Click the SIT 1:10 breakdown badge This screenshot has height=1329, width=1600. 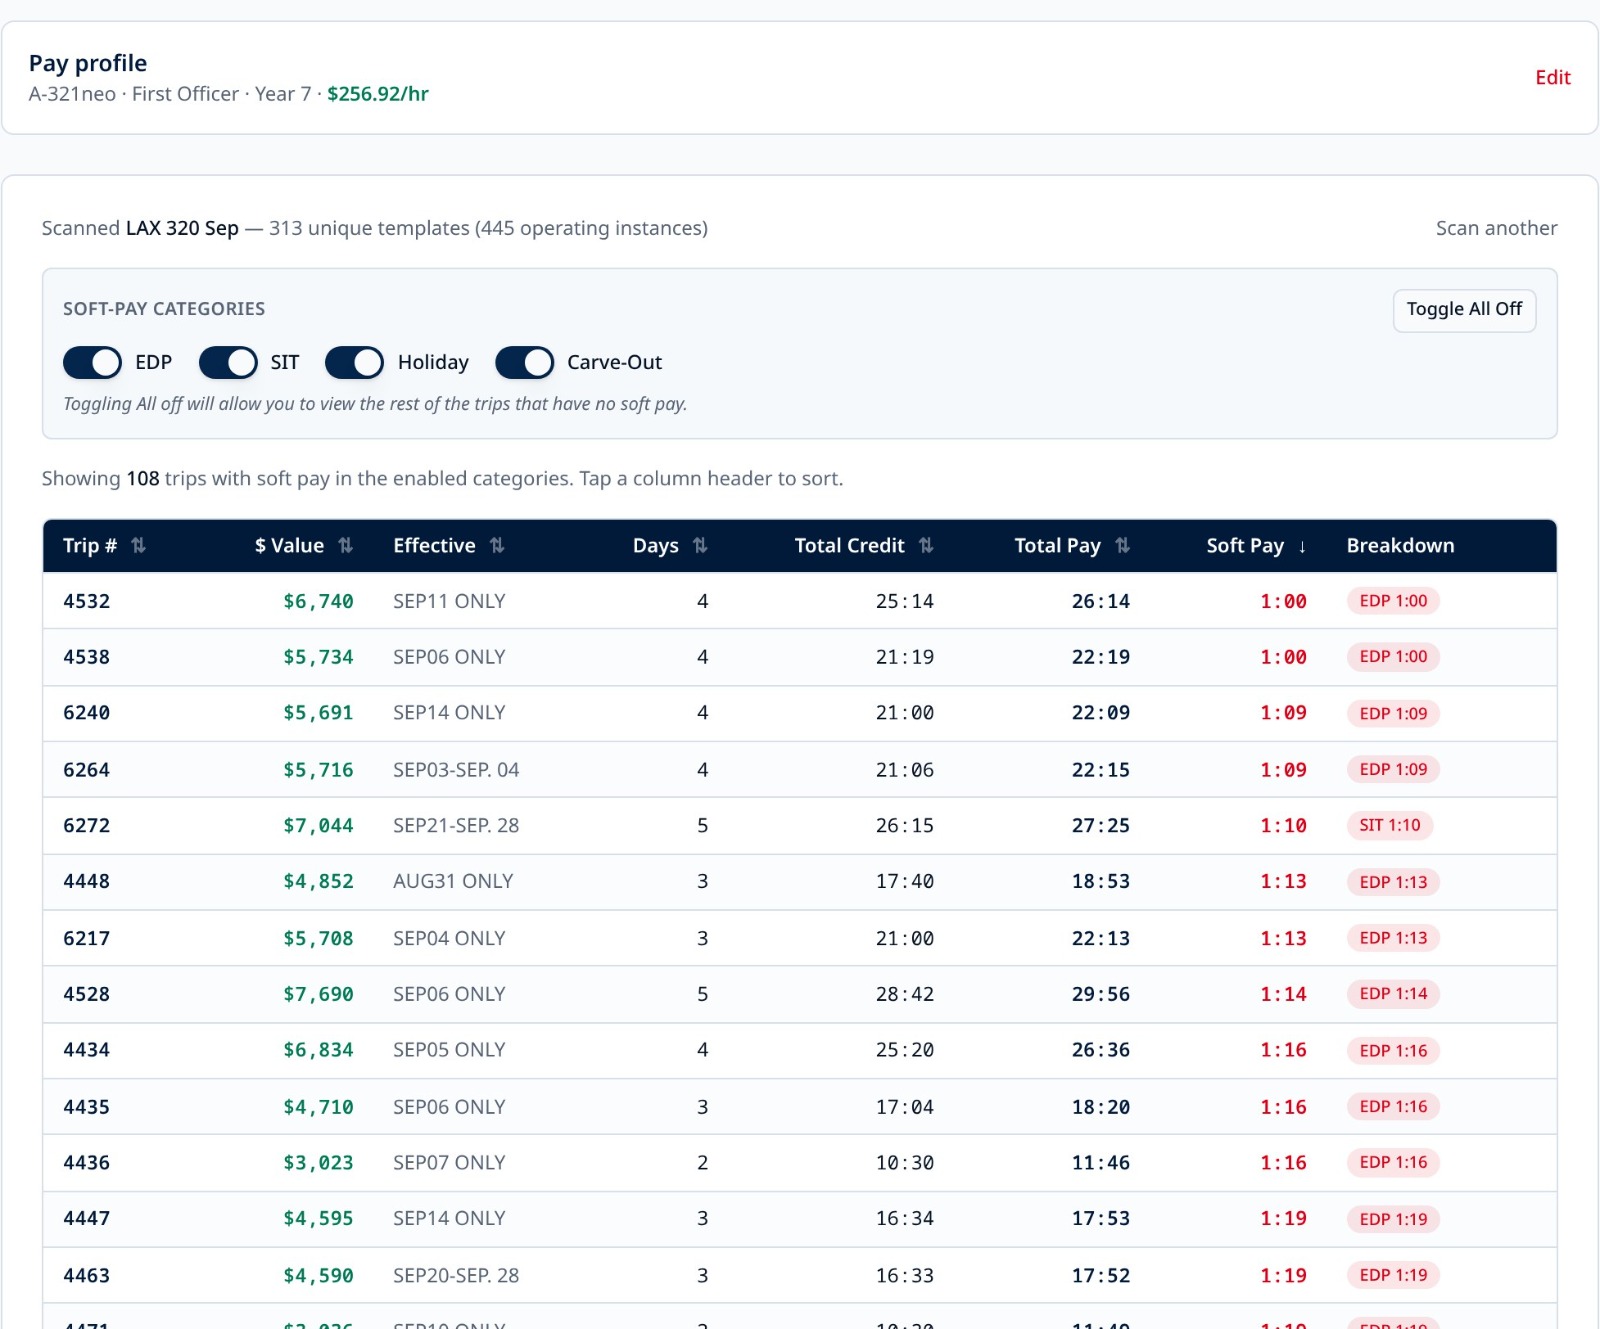pos(1390,825)
